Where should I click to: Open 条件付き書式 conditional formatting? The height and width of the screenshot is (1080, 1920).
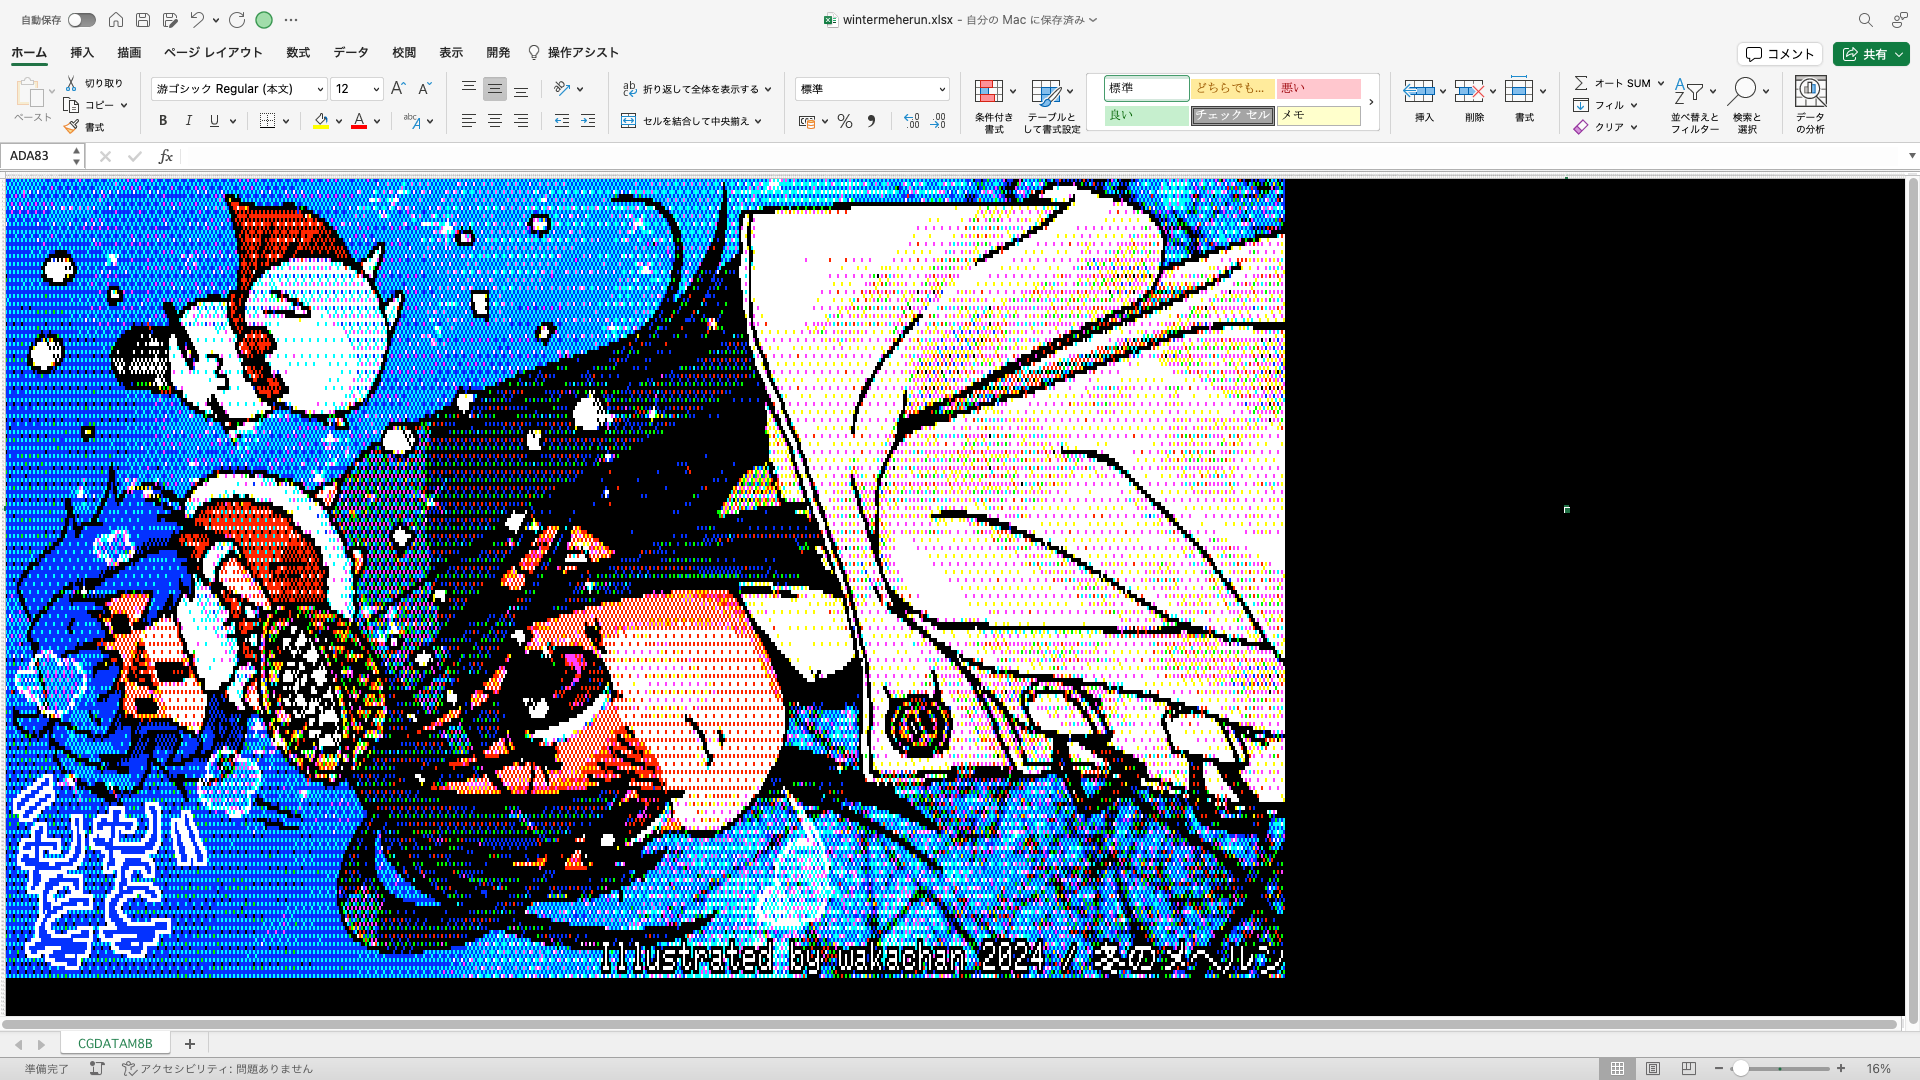pyautogui.click(x=993, y=105)
